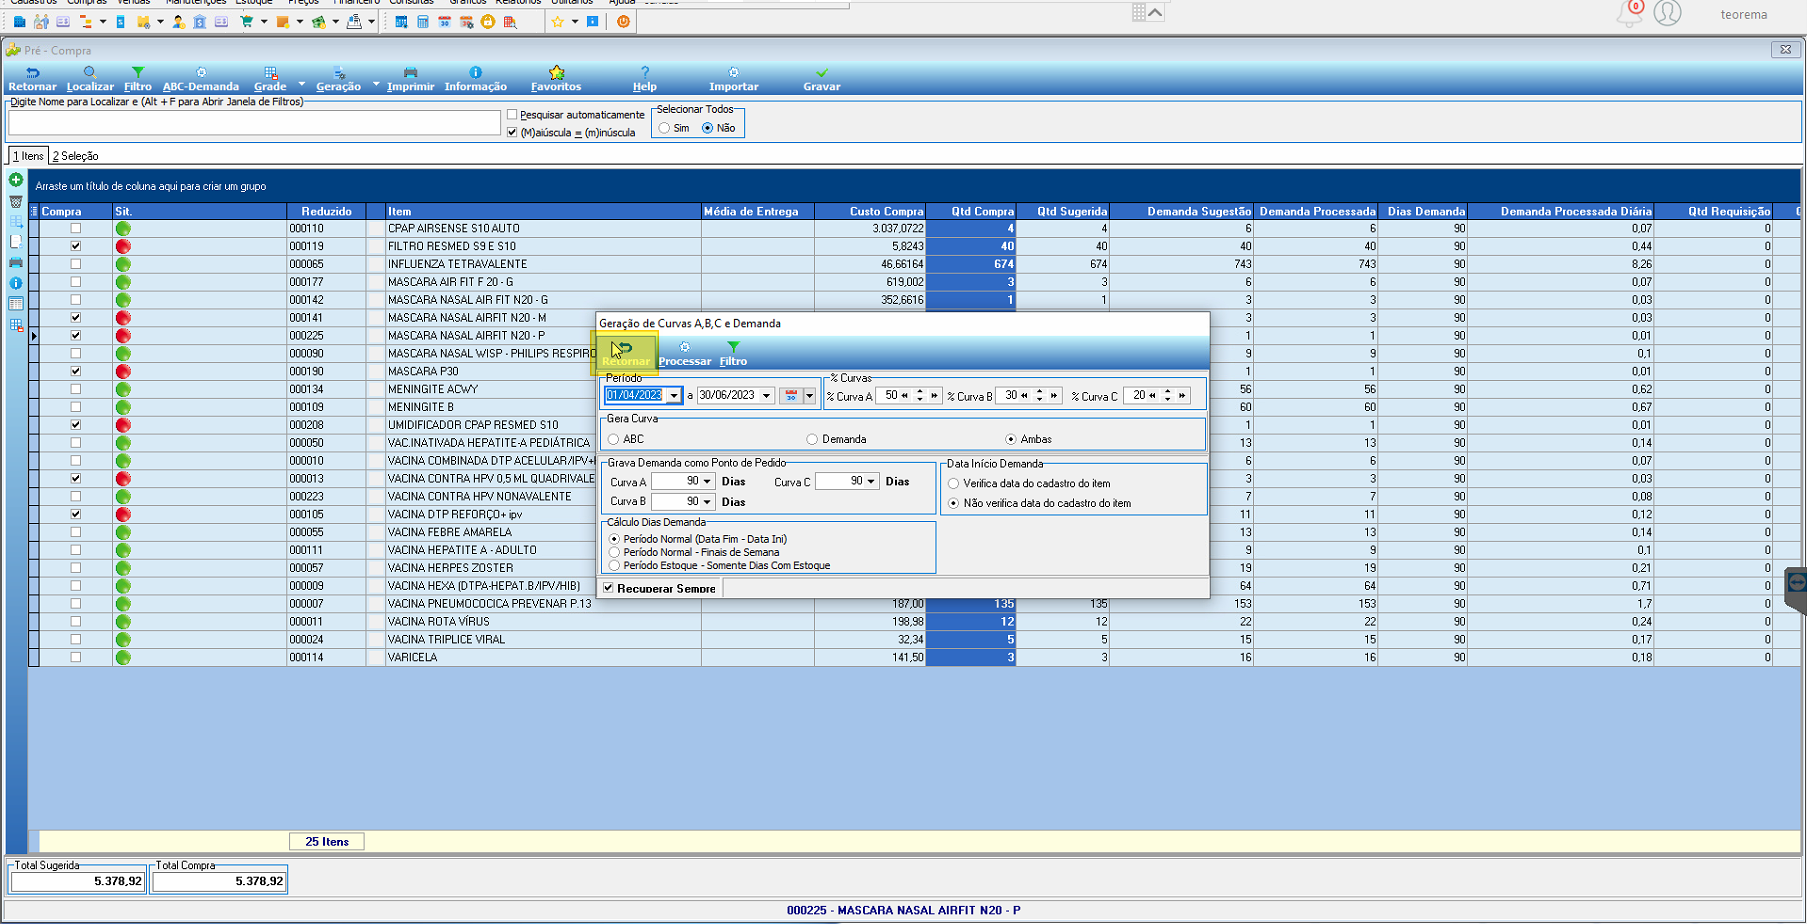Click the item search text field
The height and width of the screenshot is (924, 1807).
pos(254,122)
